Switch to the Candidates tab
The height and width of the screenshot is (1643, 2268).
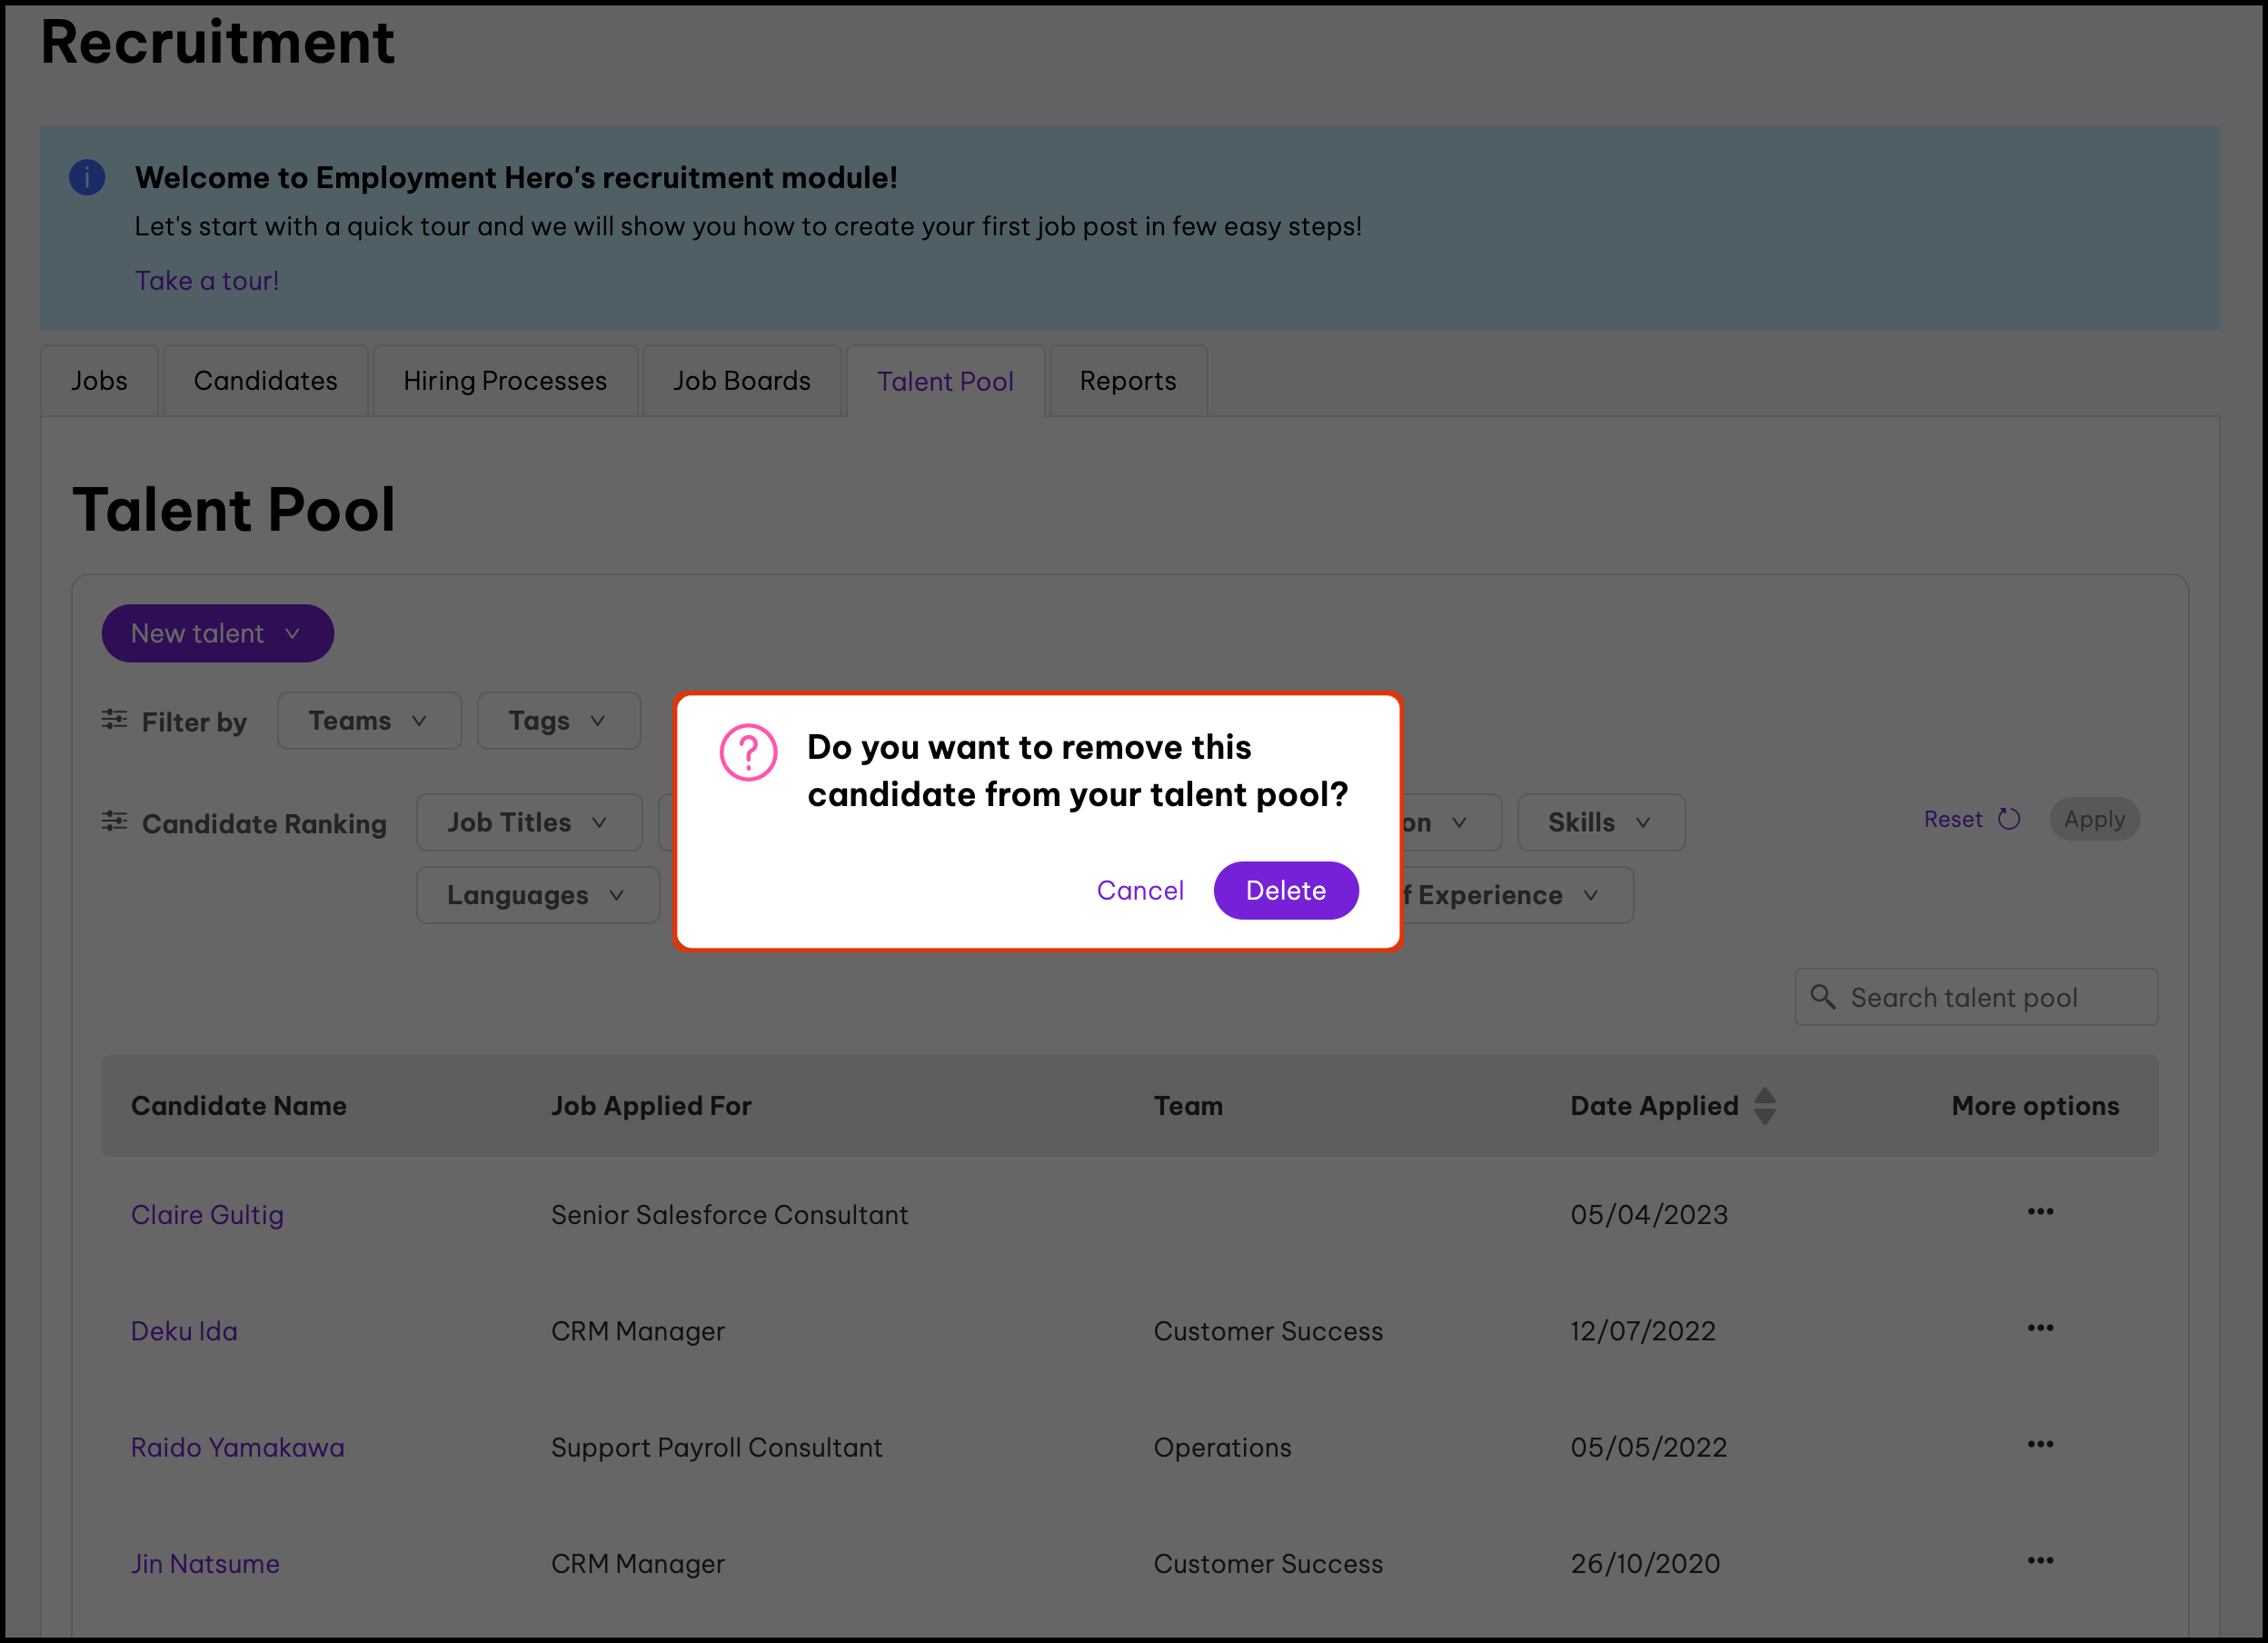click(x=265, y=381)
